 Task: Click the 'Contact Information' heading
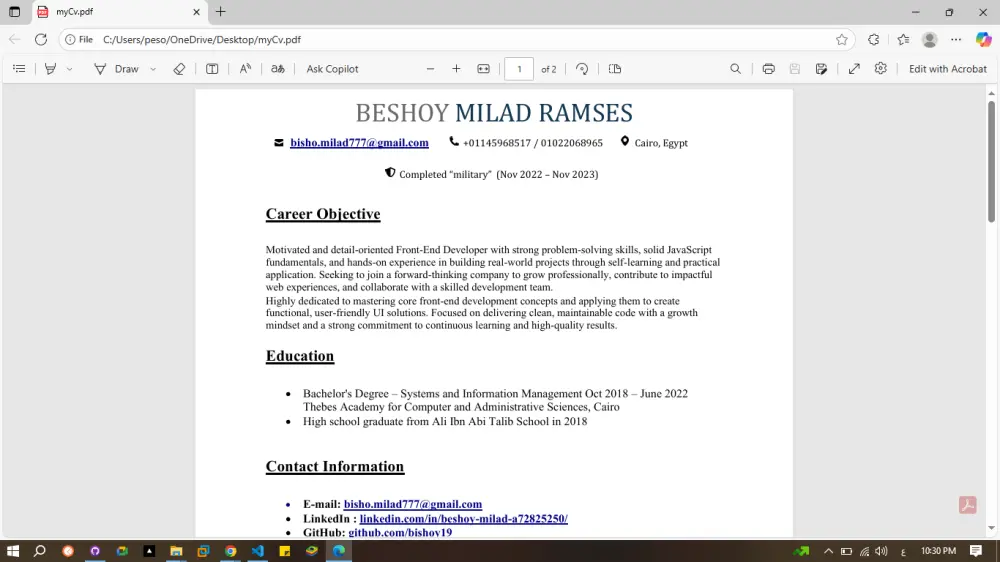335,466
